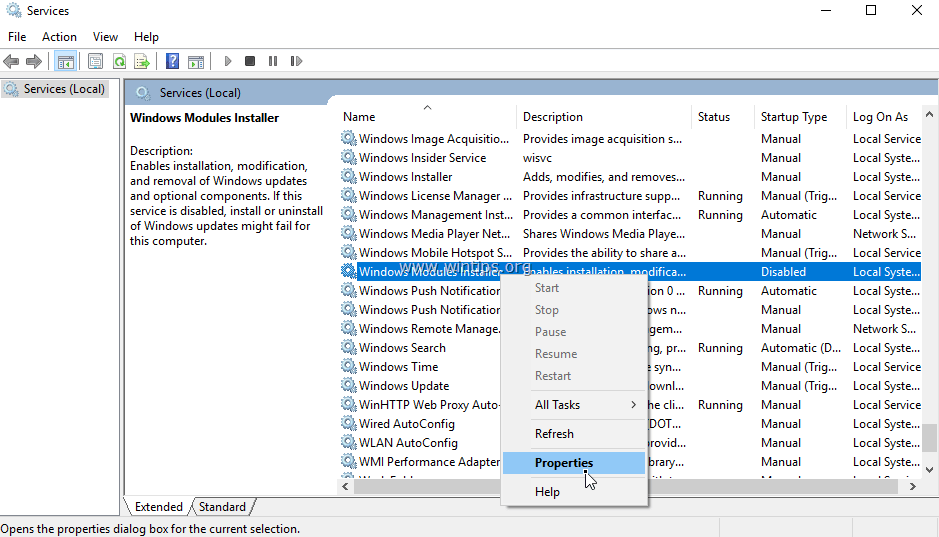Maximize the Services window
Screen dimensions: 939x537
(x=871, y=11)
